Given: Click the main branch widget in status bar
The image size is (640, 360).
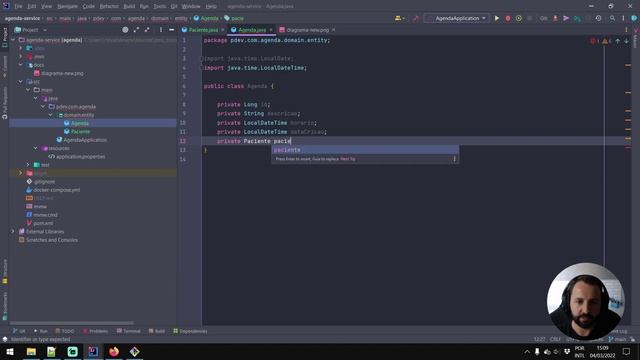Looking at the screenshot, I should coord(617,339).
